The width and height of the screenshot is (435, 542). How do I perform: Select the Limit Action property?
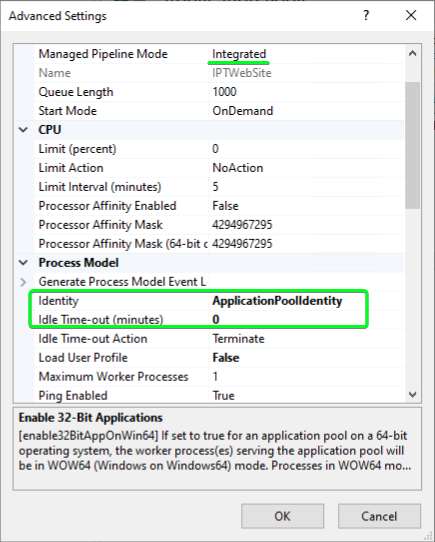pos(71,168)
